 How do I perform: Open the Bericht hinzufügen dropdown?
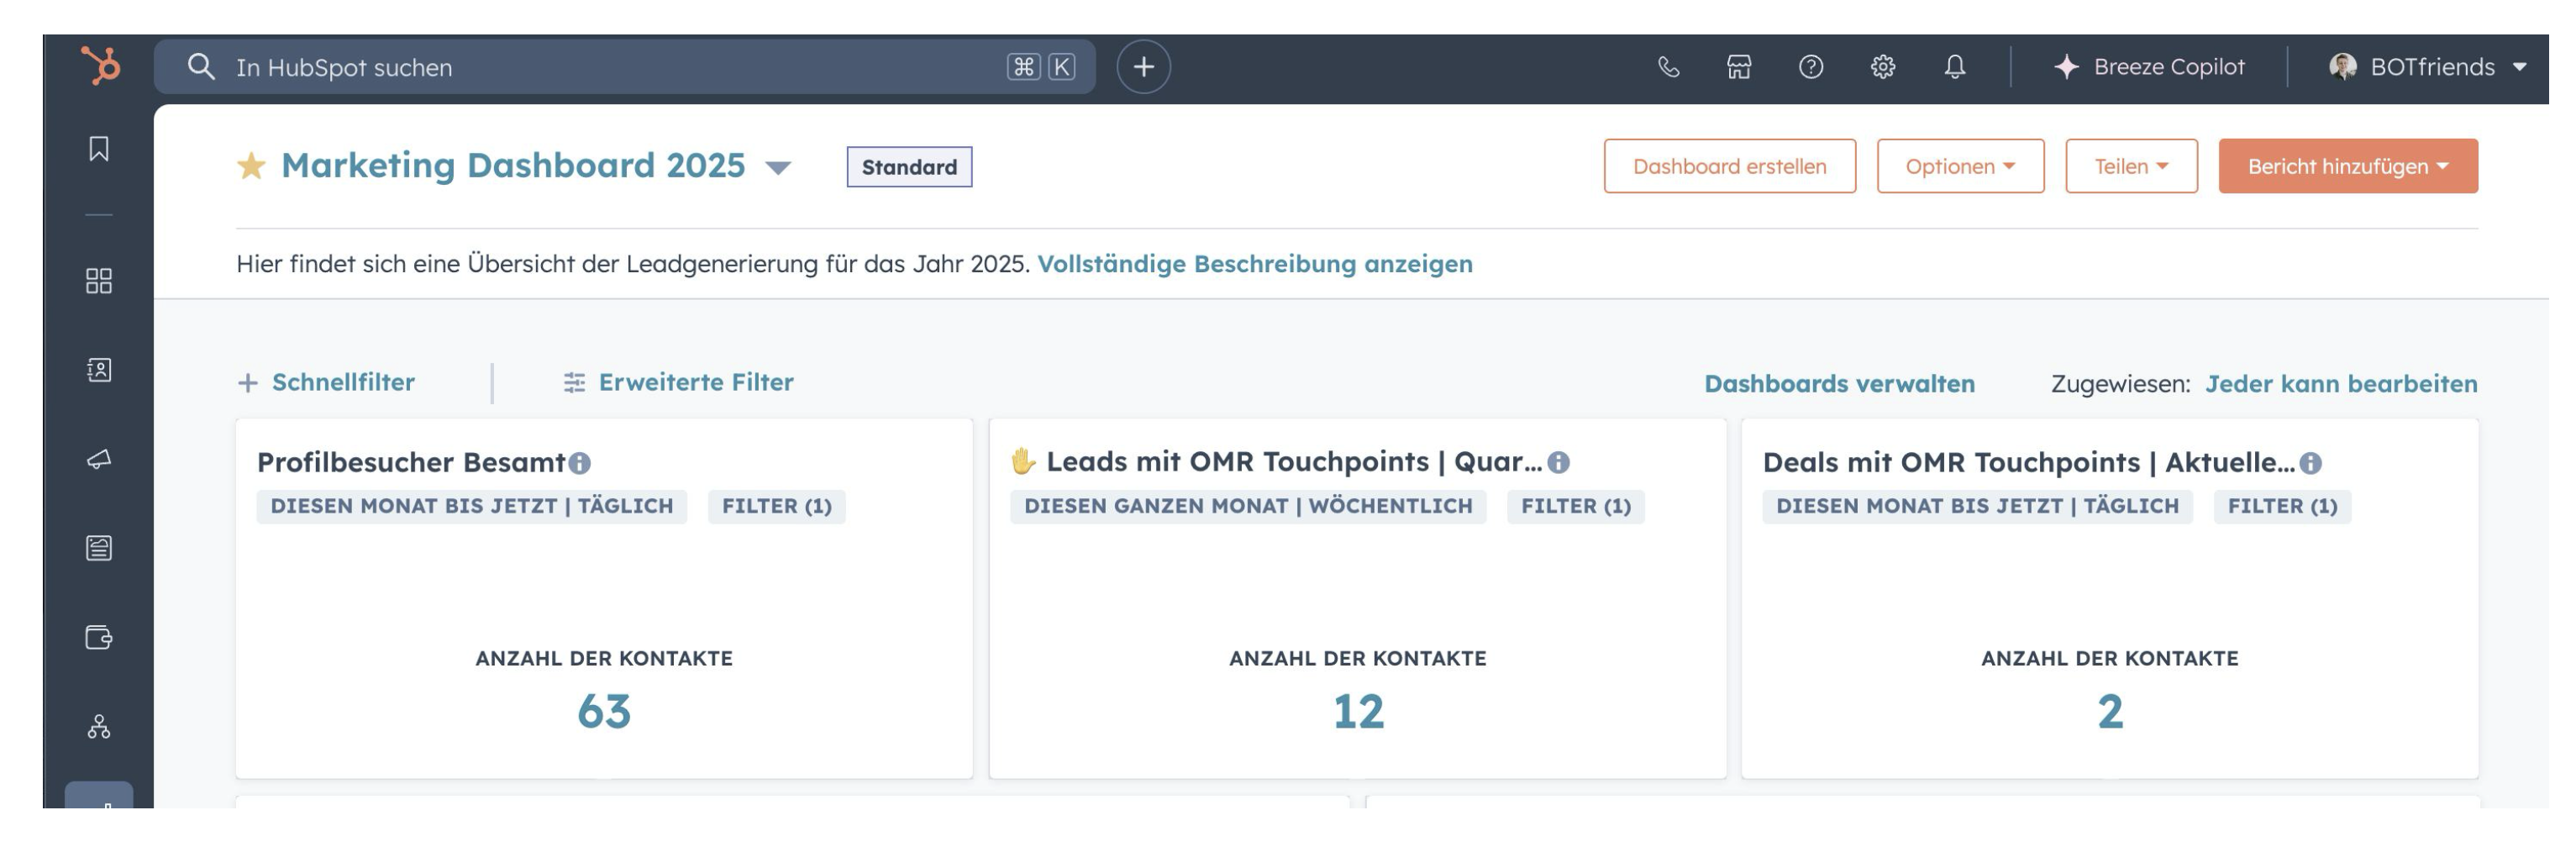[2347, 166]
